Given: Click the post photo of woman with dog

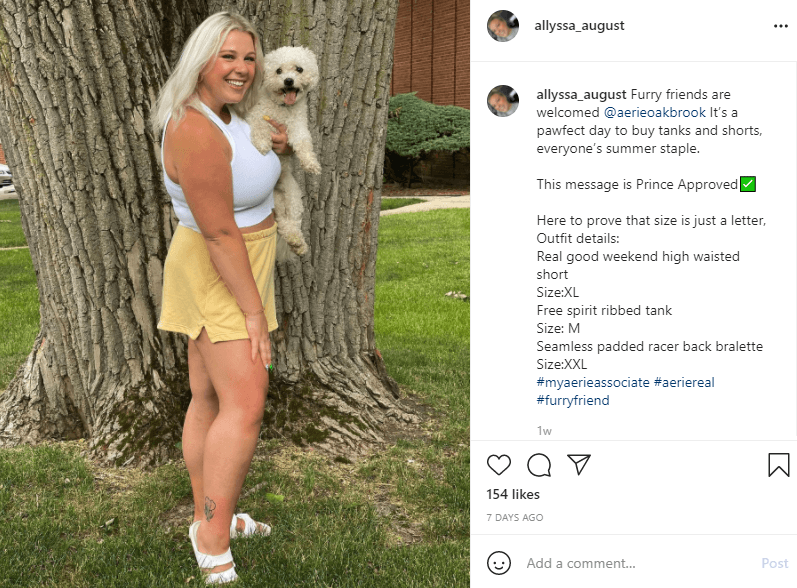Looking at the screenshot, I should pyautogui.click(x=235, y=294).
